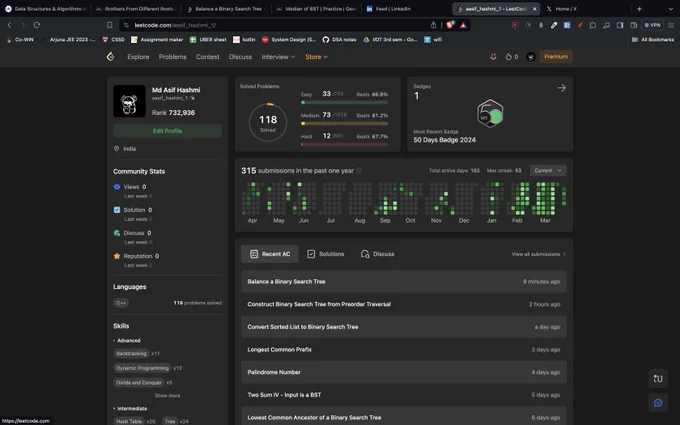Toggle the browser sidebar panel icon
Viewport: 680px width, 425px height.
coord(620,25)
